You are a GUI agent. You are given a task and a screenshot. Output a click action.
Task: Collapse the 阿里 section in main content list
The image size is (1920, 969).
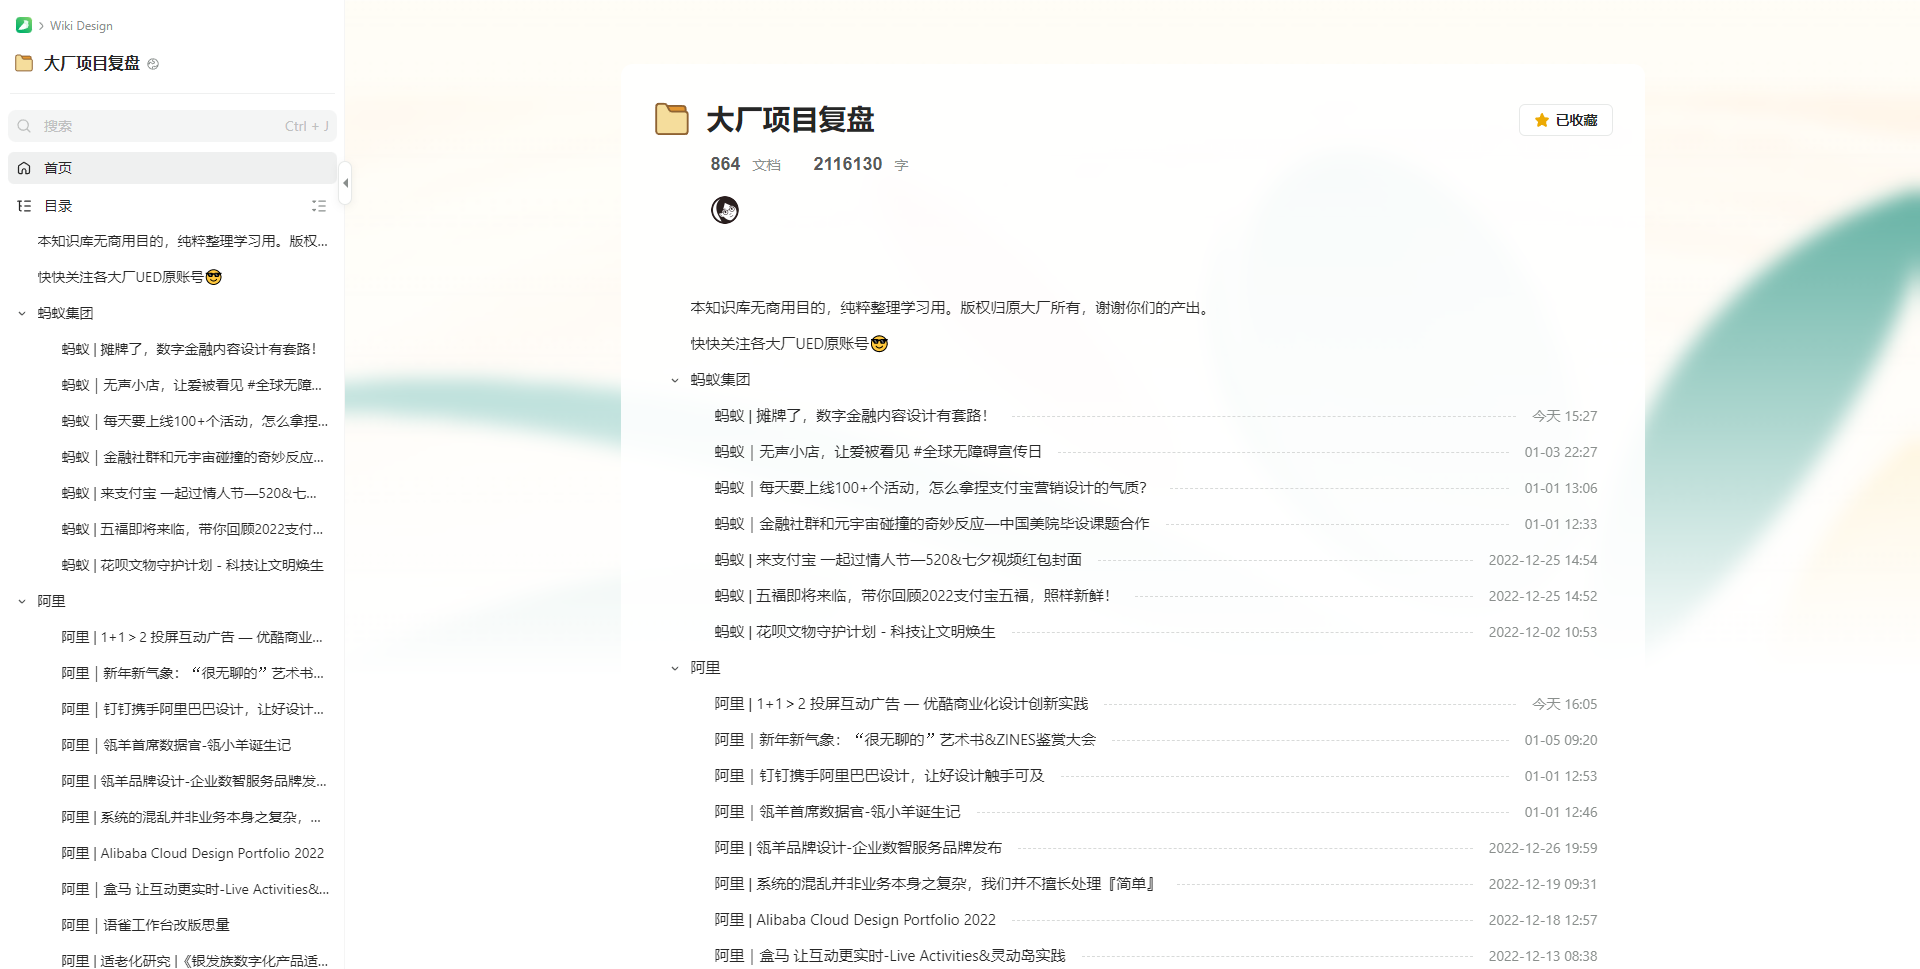tap(675, 668)
